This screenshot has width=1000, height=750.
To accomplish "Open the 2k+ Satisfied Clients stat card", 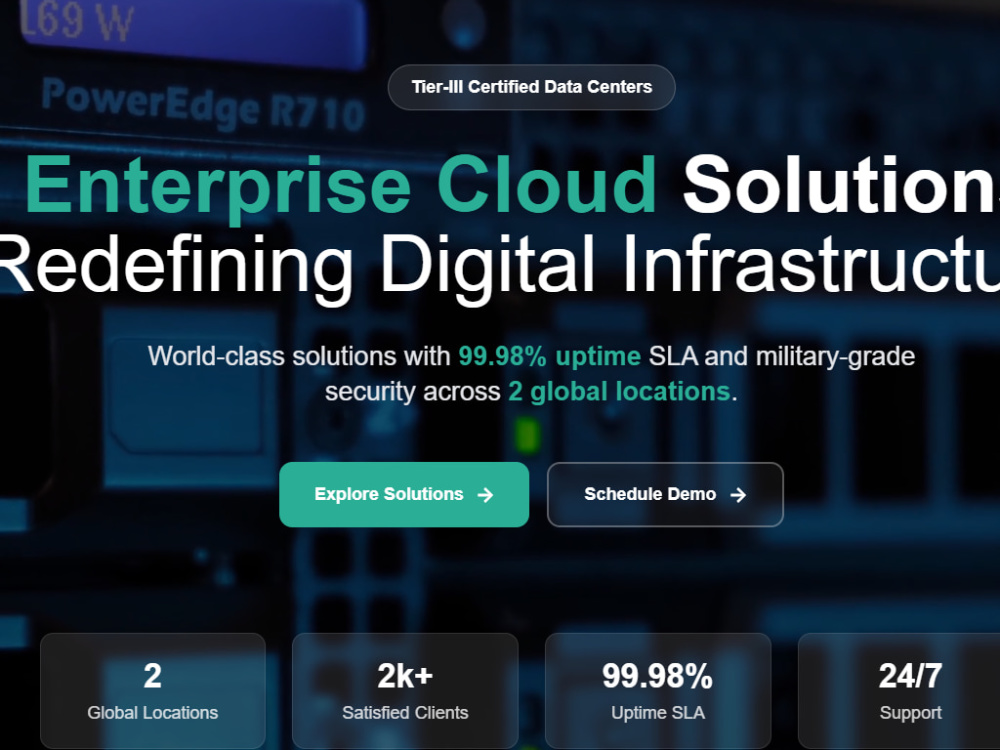I will [x=405, y=691].
